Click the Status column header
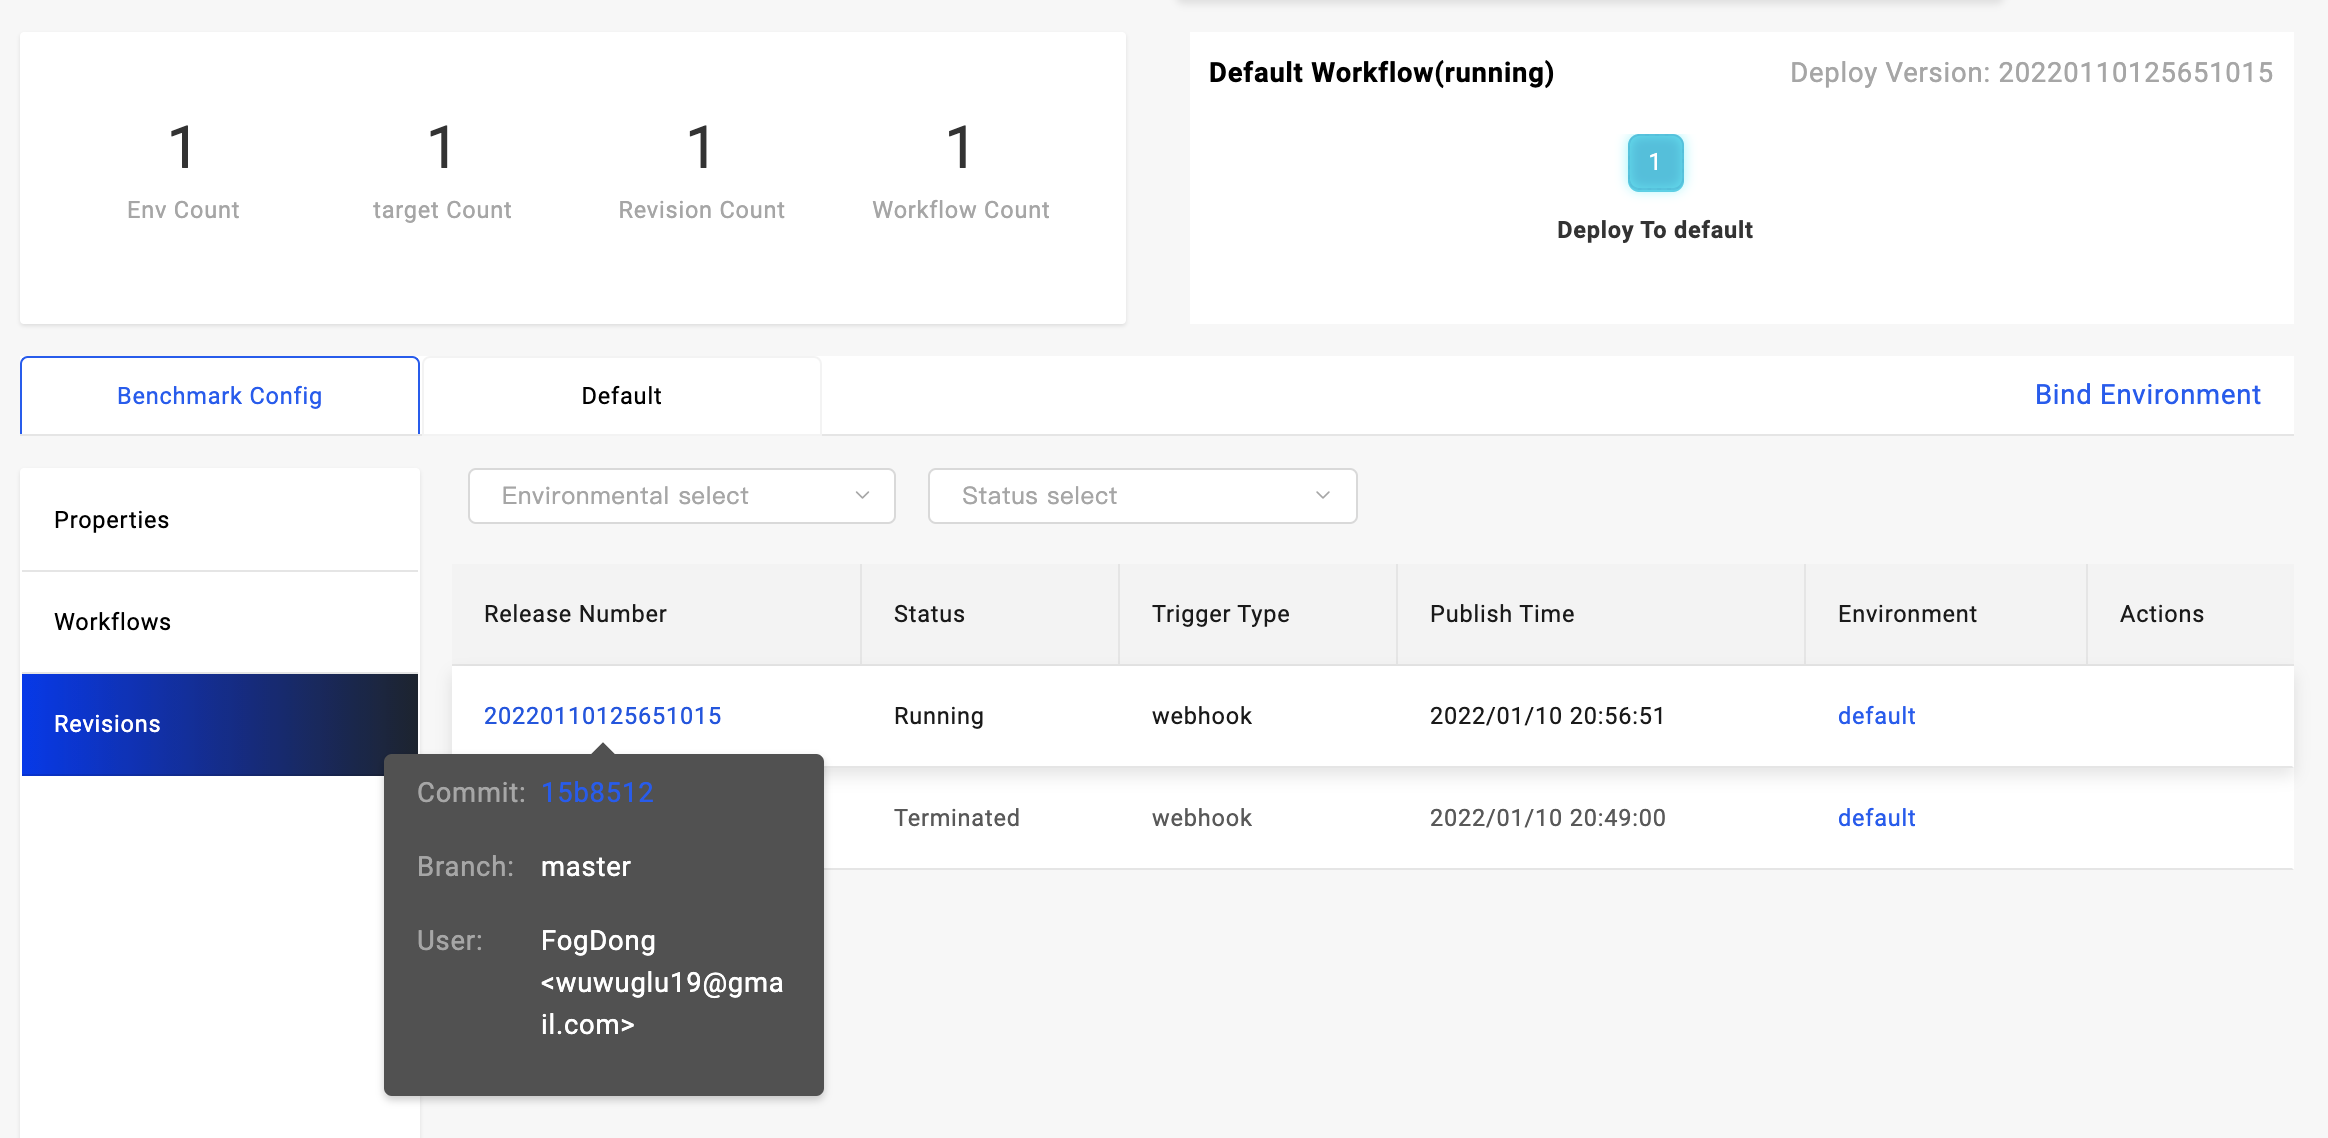This screenshot has height=1138, width=2328. click(929, 614)
